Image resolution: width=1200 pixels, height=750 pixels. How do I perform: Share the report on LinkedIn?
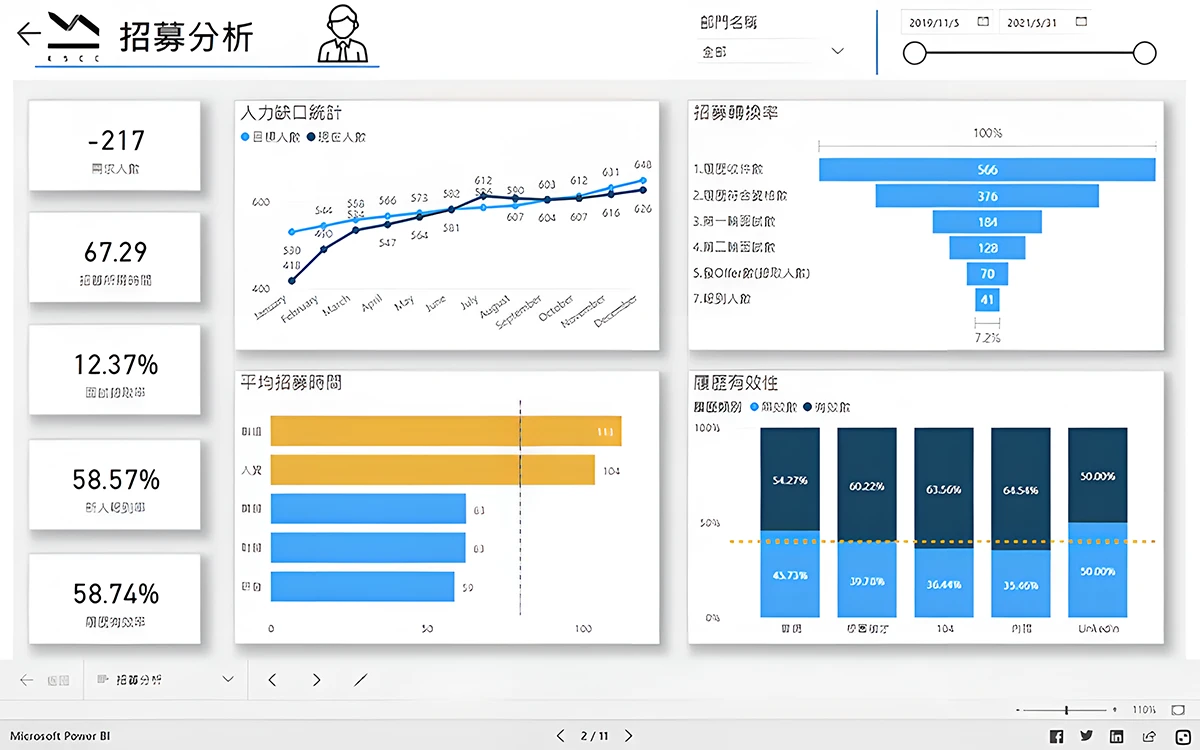click(1117, 736)
